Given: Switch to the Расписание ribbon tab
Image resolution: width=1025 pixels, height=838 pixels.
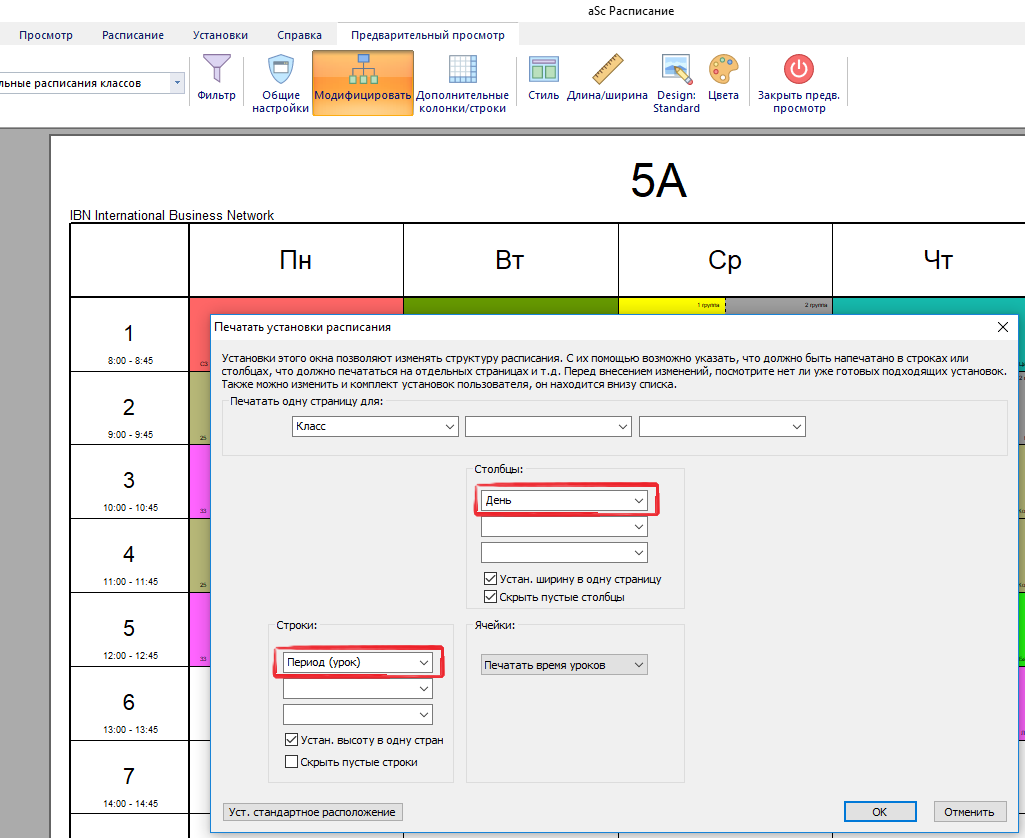Looking at the screenshot, I should coord(133,35).
